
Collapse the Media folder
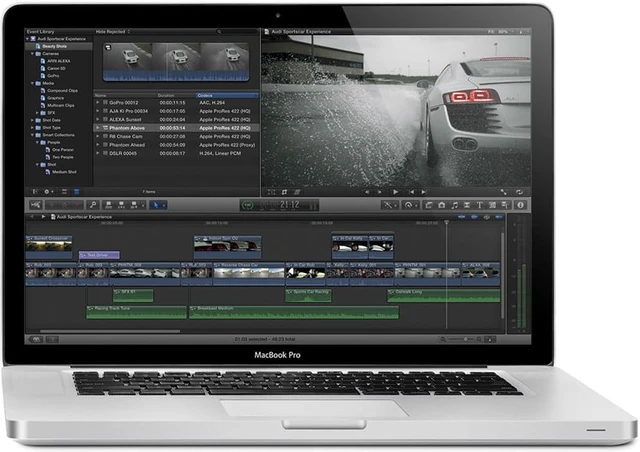(x=32, y=83)
